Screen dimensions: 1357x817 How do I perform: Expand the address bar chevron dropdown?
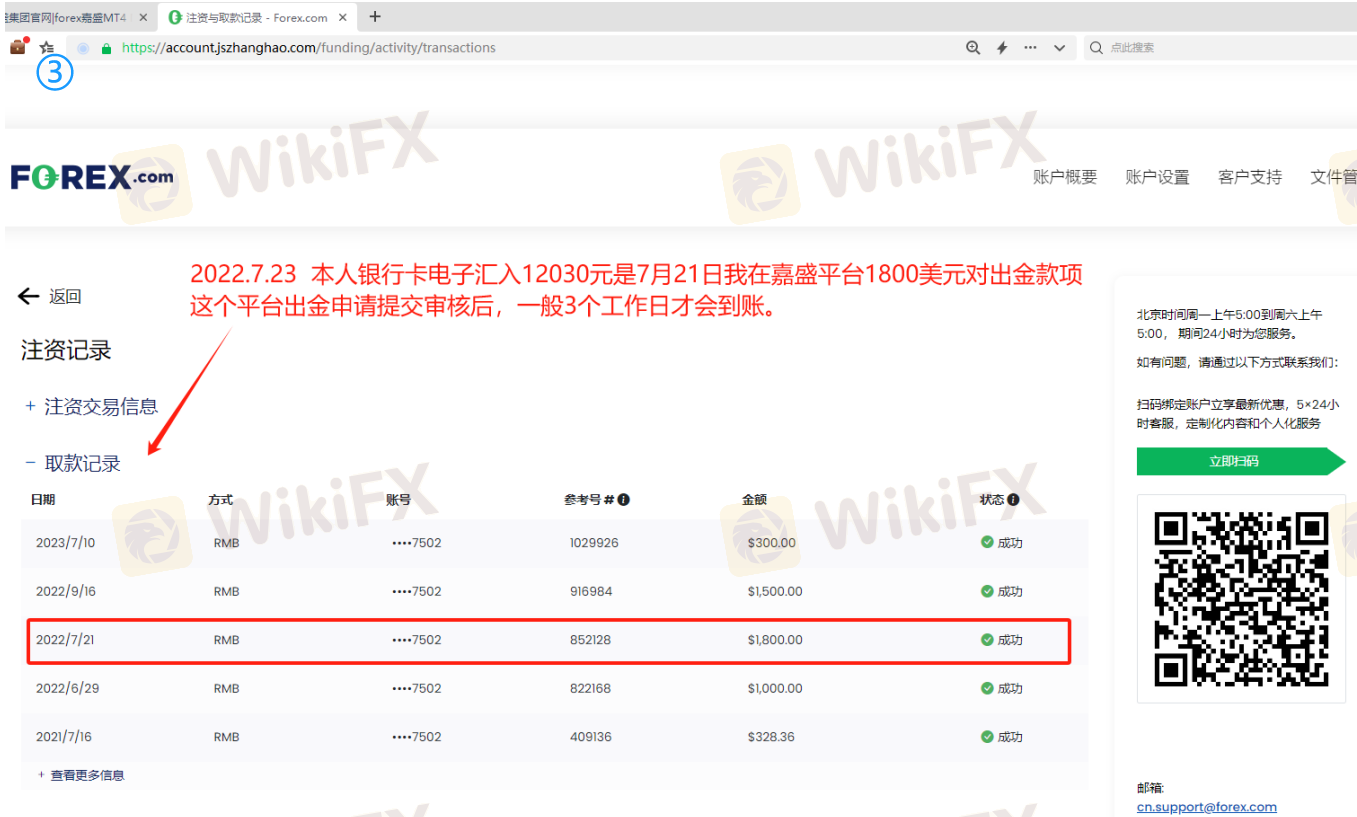pyautogui.click(x=1060, y=47)
